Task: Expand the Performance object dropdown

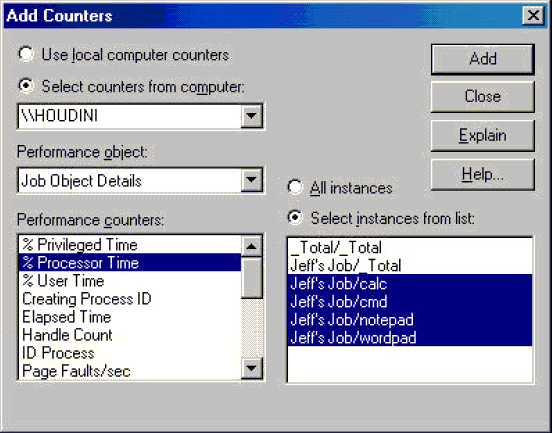Action: point(251,180)
